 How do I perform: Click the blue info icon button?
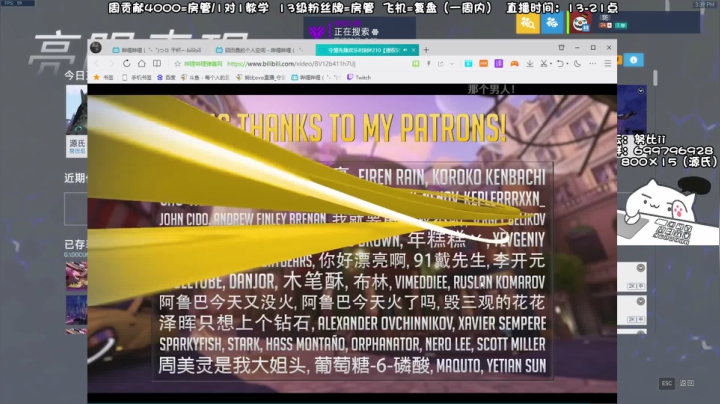pos(634,60)
